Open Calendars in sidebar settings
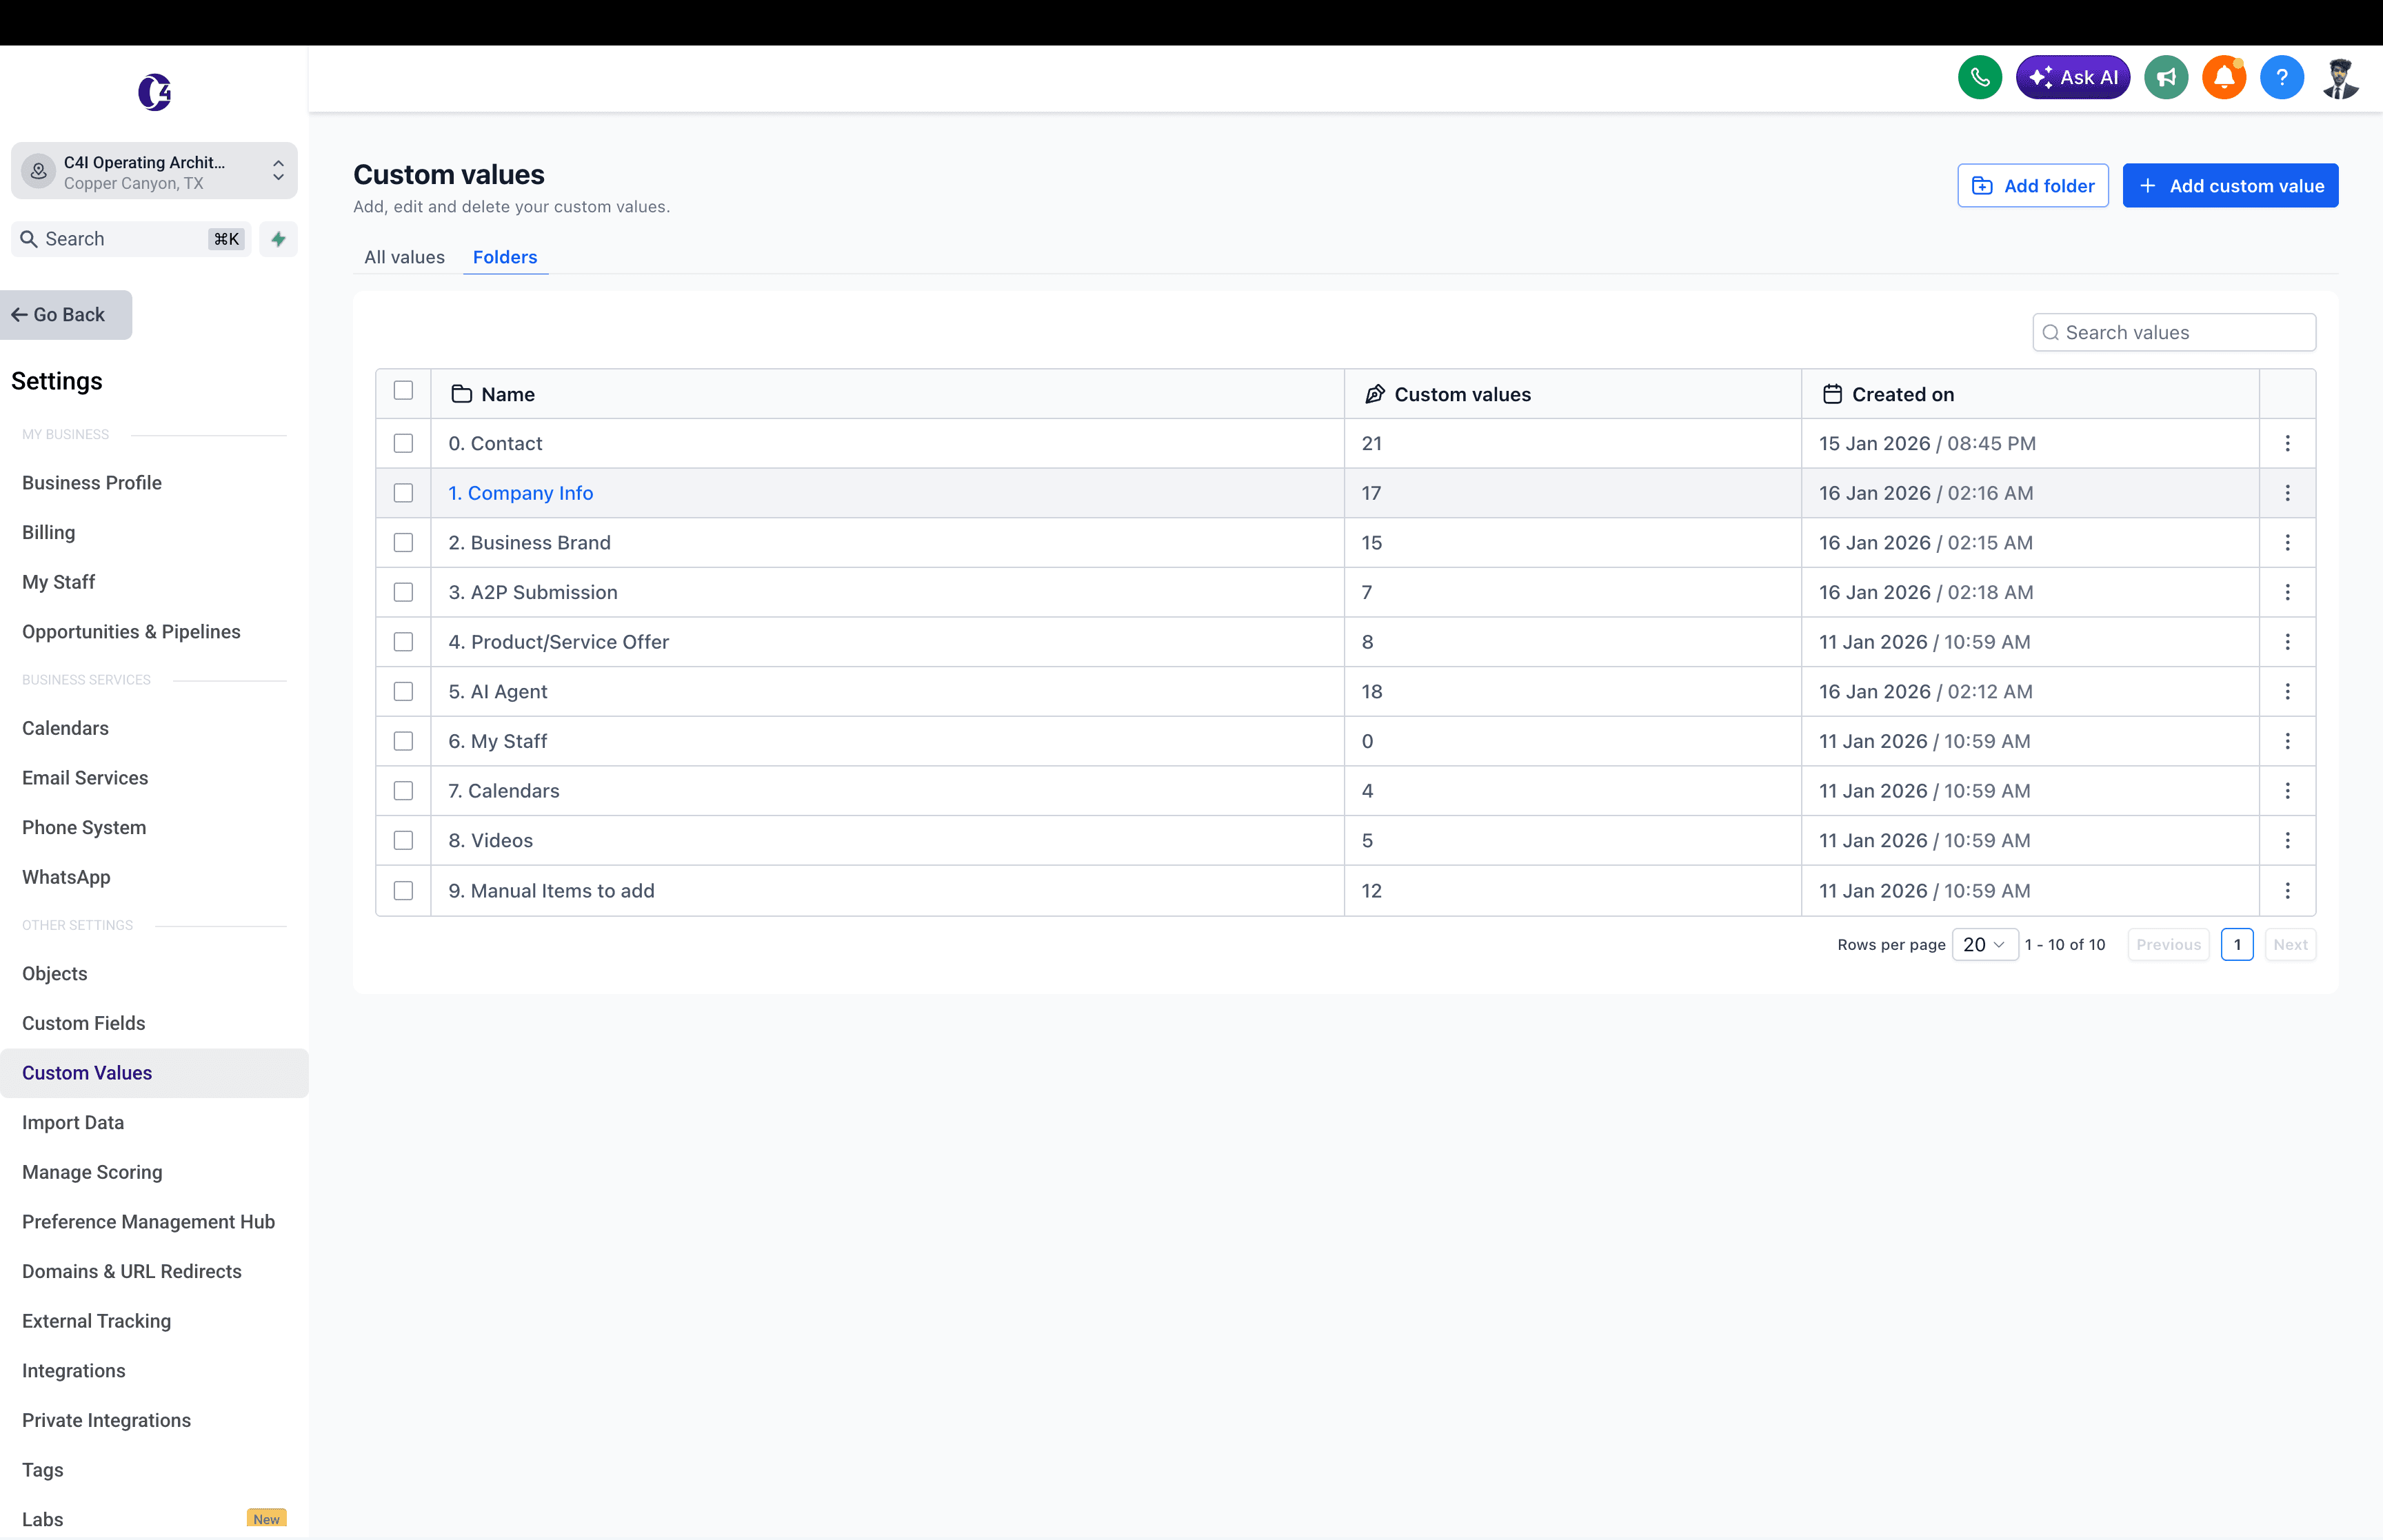Viewport: 2383px width, 1540px height. click(65, 728)
